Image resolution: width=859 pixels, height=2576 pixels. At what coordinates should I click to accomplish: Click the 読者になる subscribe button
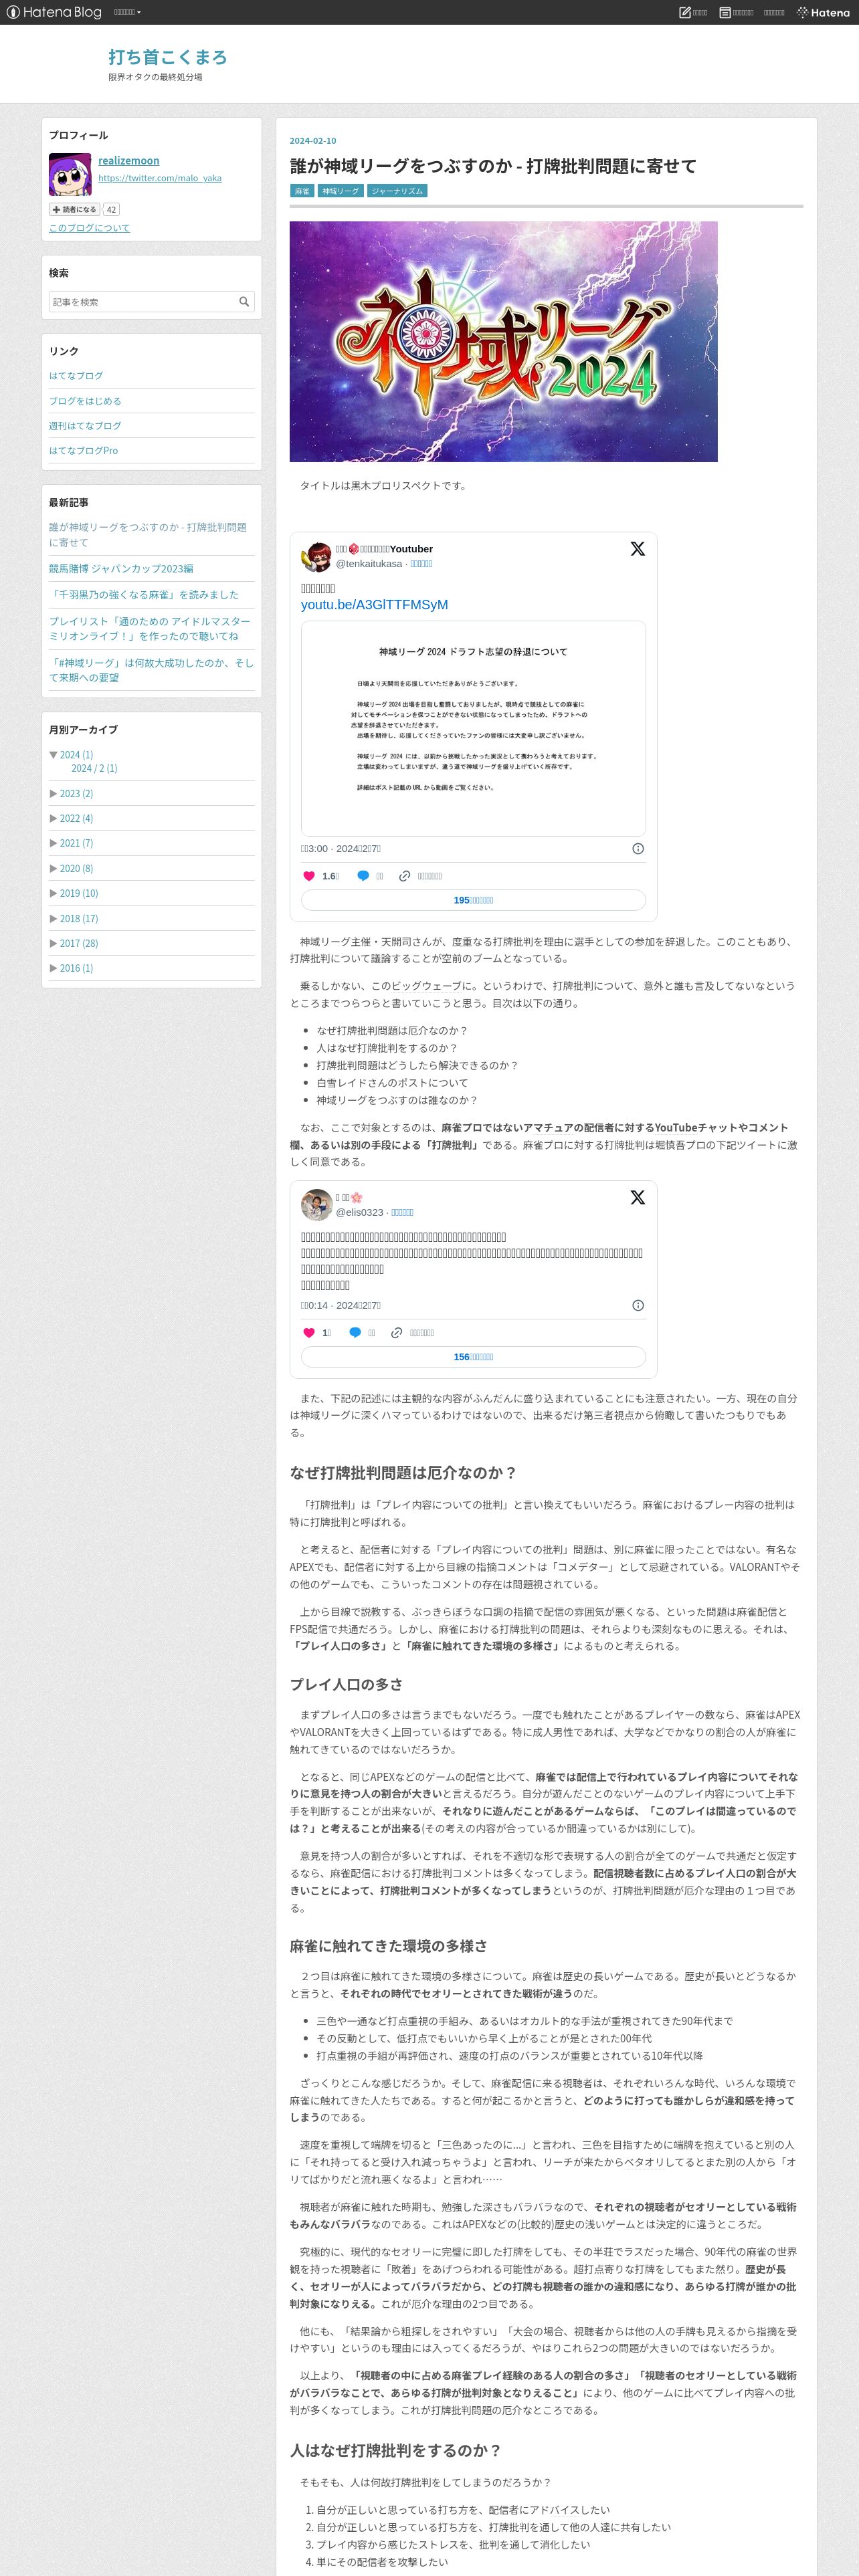pyautogui.click(x=75, y=209)
